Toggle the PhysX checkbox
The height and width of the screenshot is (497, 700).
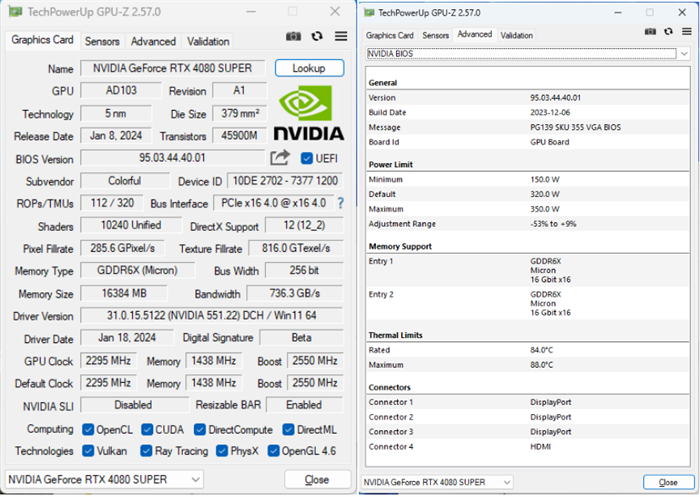(x=222, y=451)
